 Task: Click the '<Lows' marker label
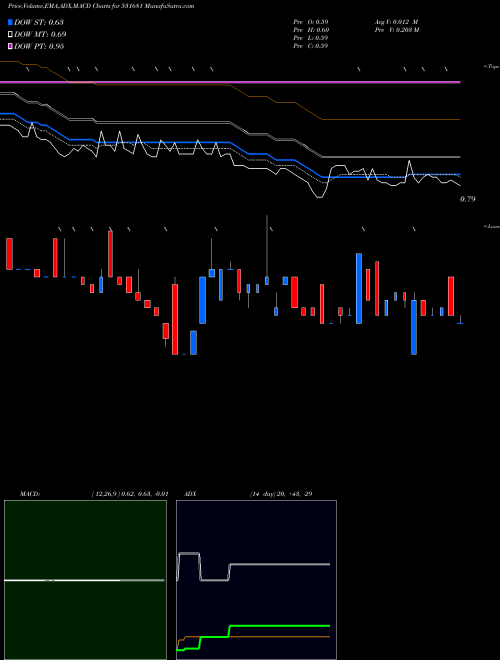(x=491, y=226)
